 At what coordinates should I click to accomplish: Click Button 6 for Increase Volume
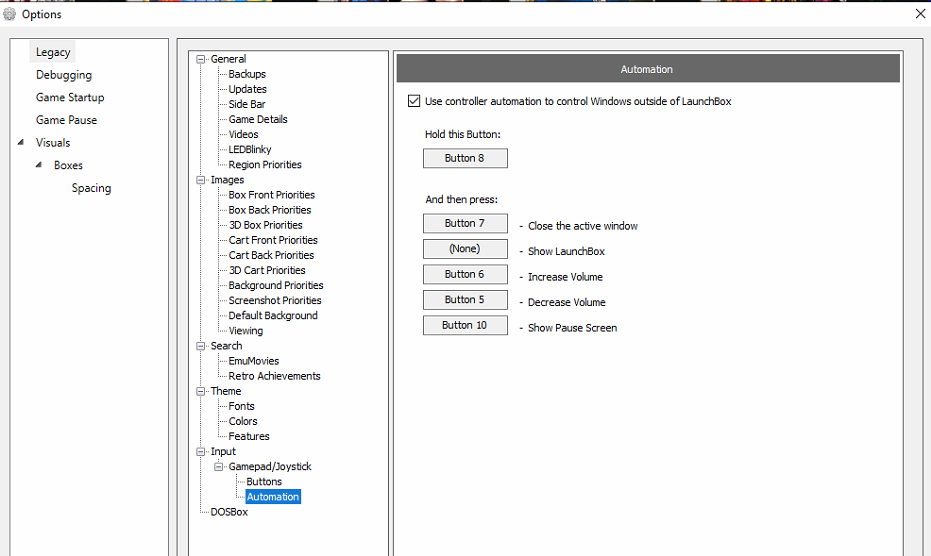click(465, 274)
